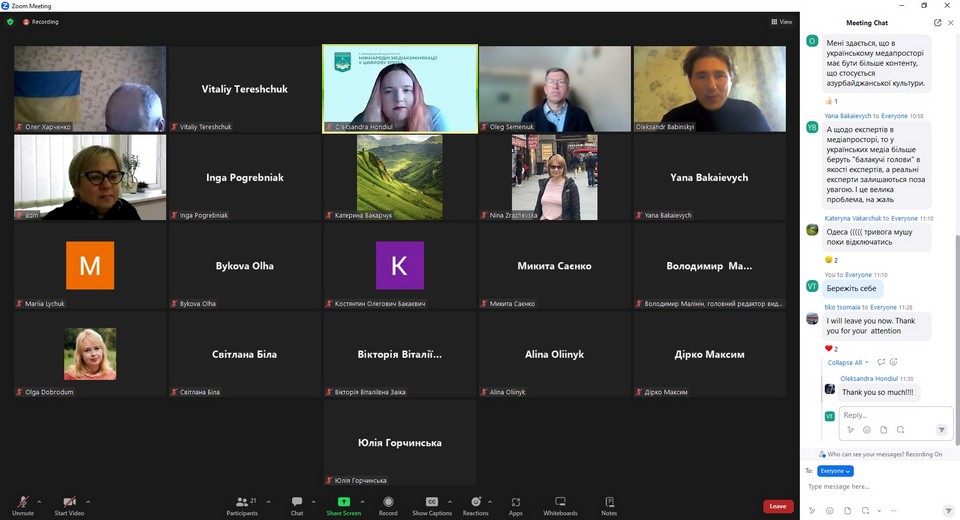960x520 pixels.
Task: Collapse All replies in chat thread
Action: click(844, 362)
